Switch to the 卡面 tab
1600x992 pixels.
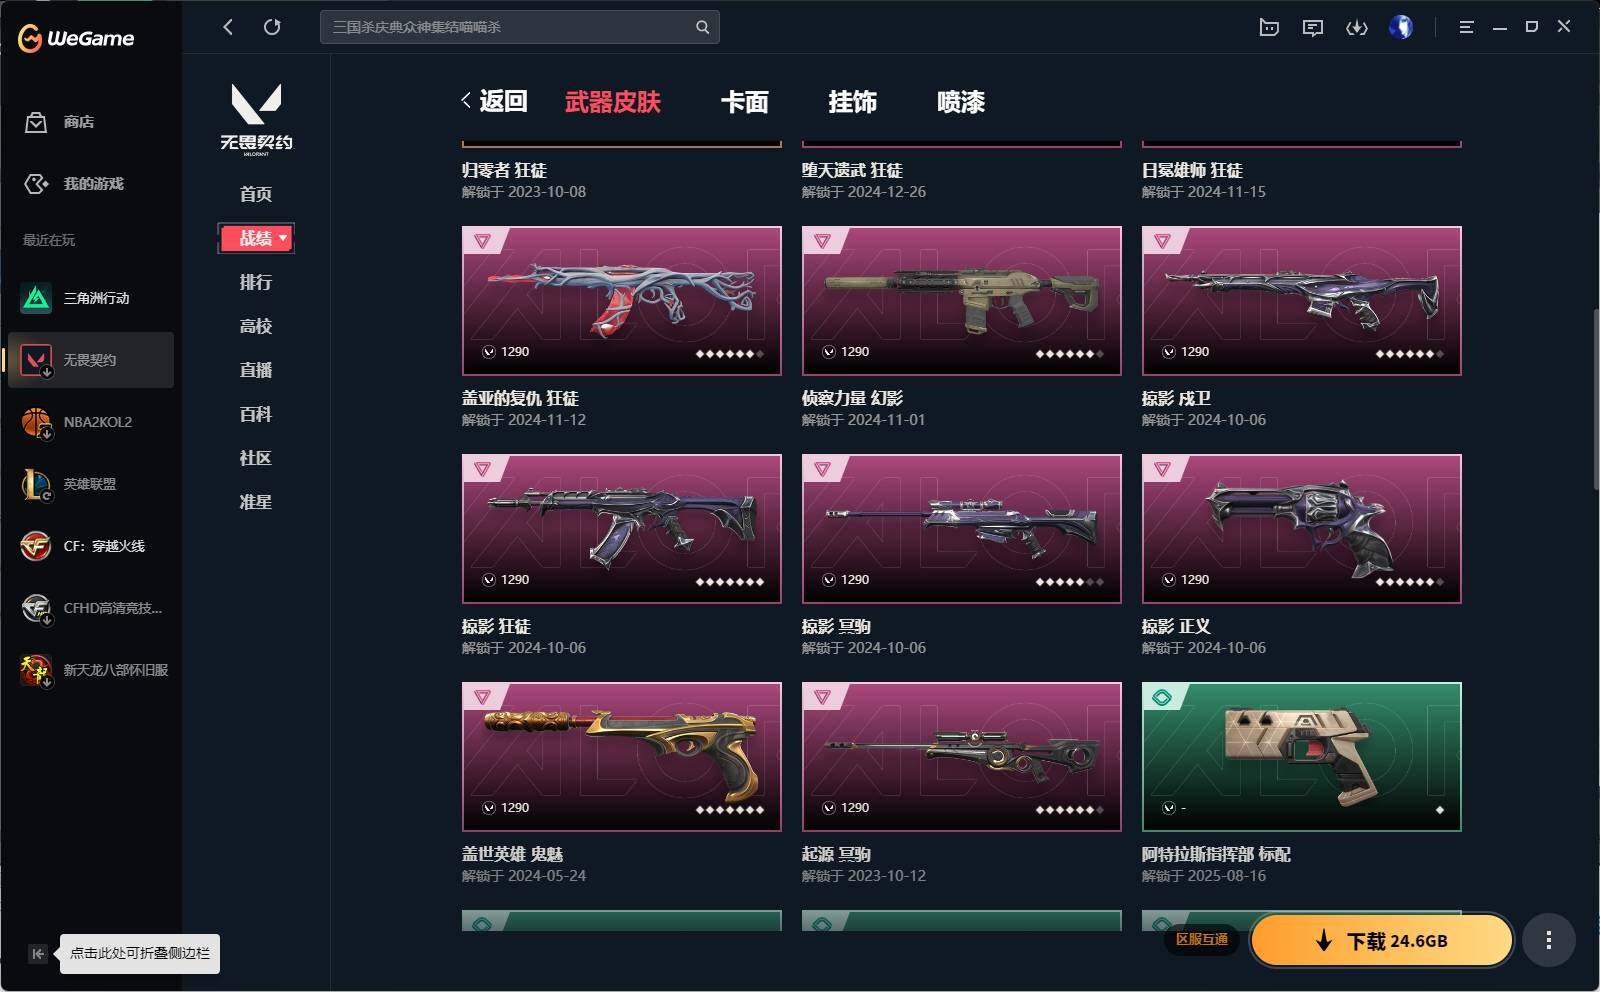[x=745, y=102]
